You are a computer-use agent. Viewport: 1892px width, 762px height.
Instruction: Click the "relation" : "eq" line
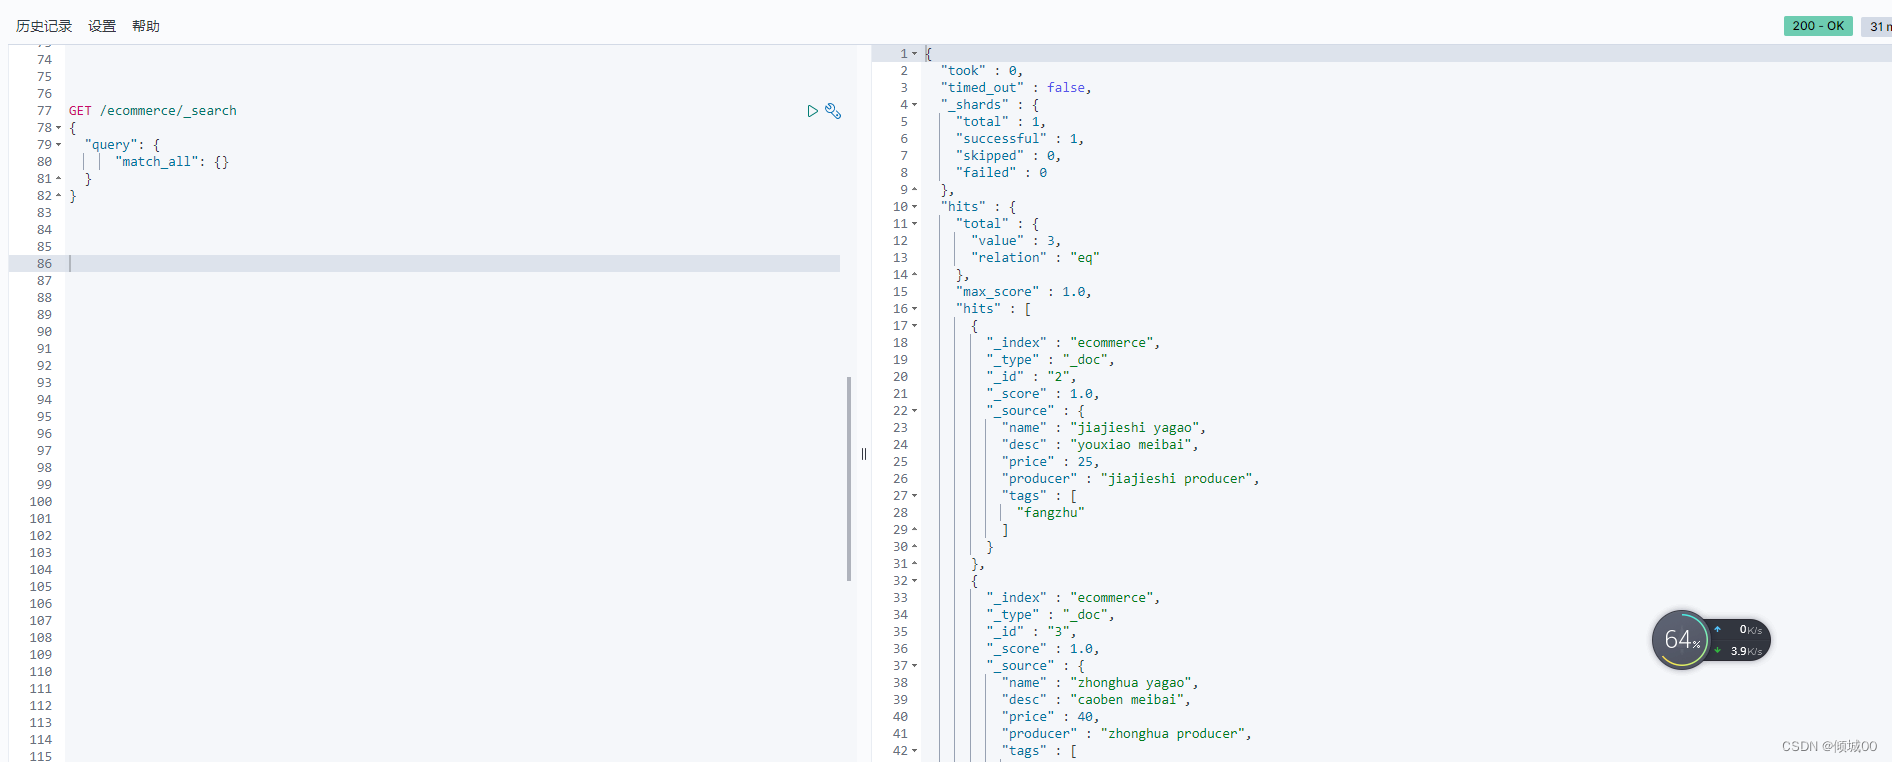pyautogui.click(x=1035, y=258)
